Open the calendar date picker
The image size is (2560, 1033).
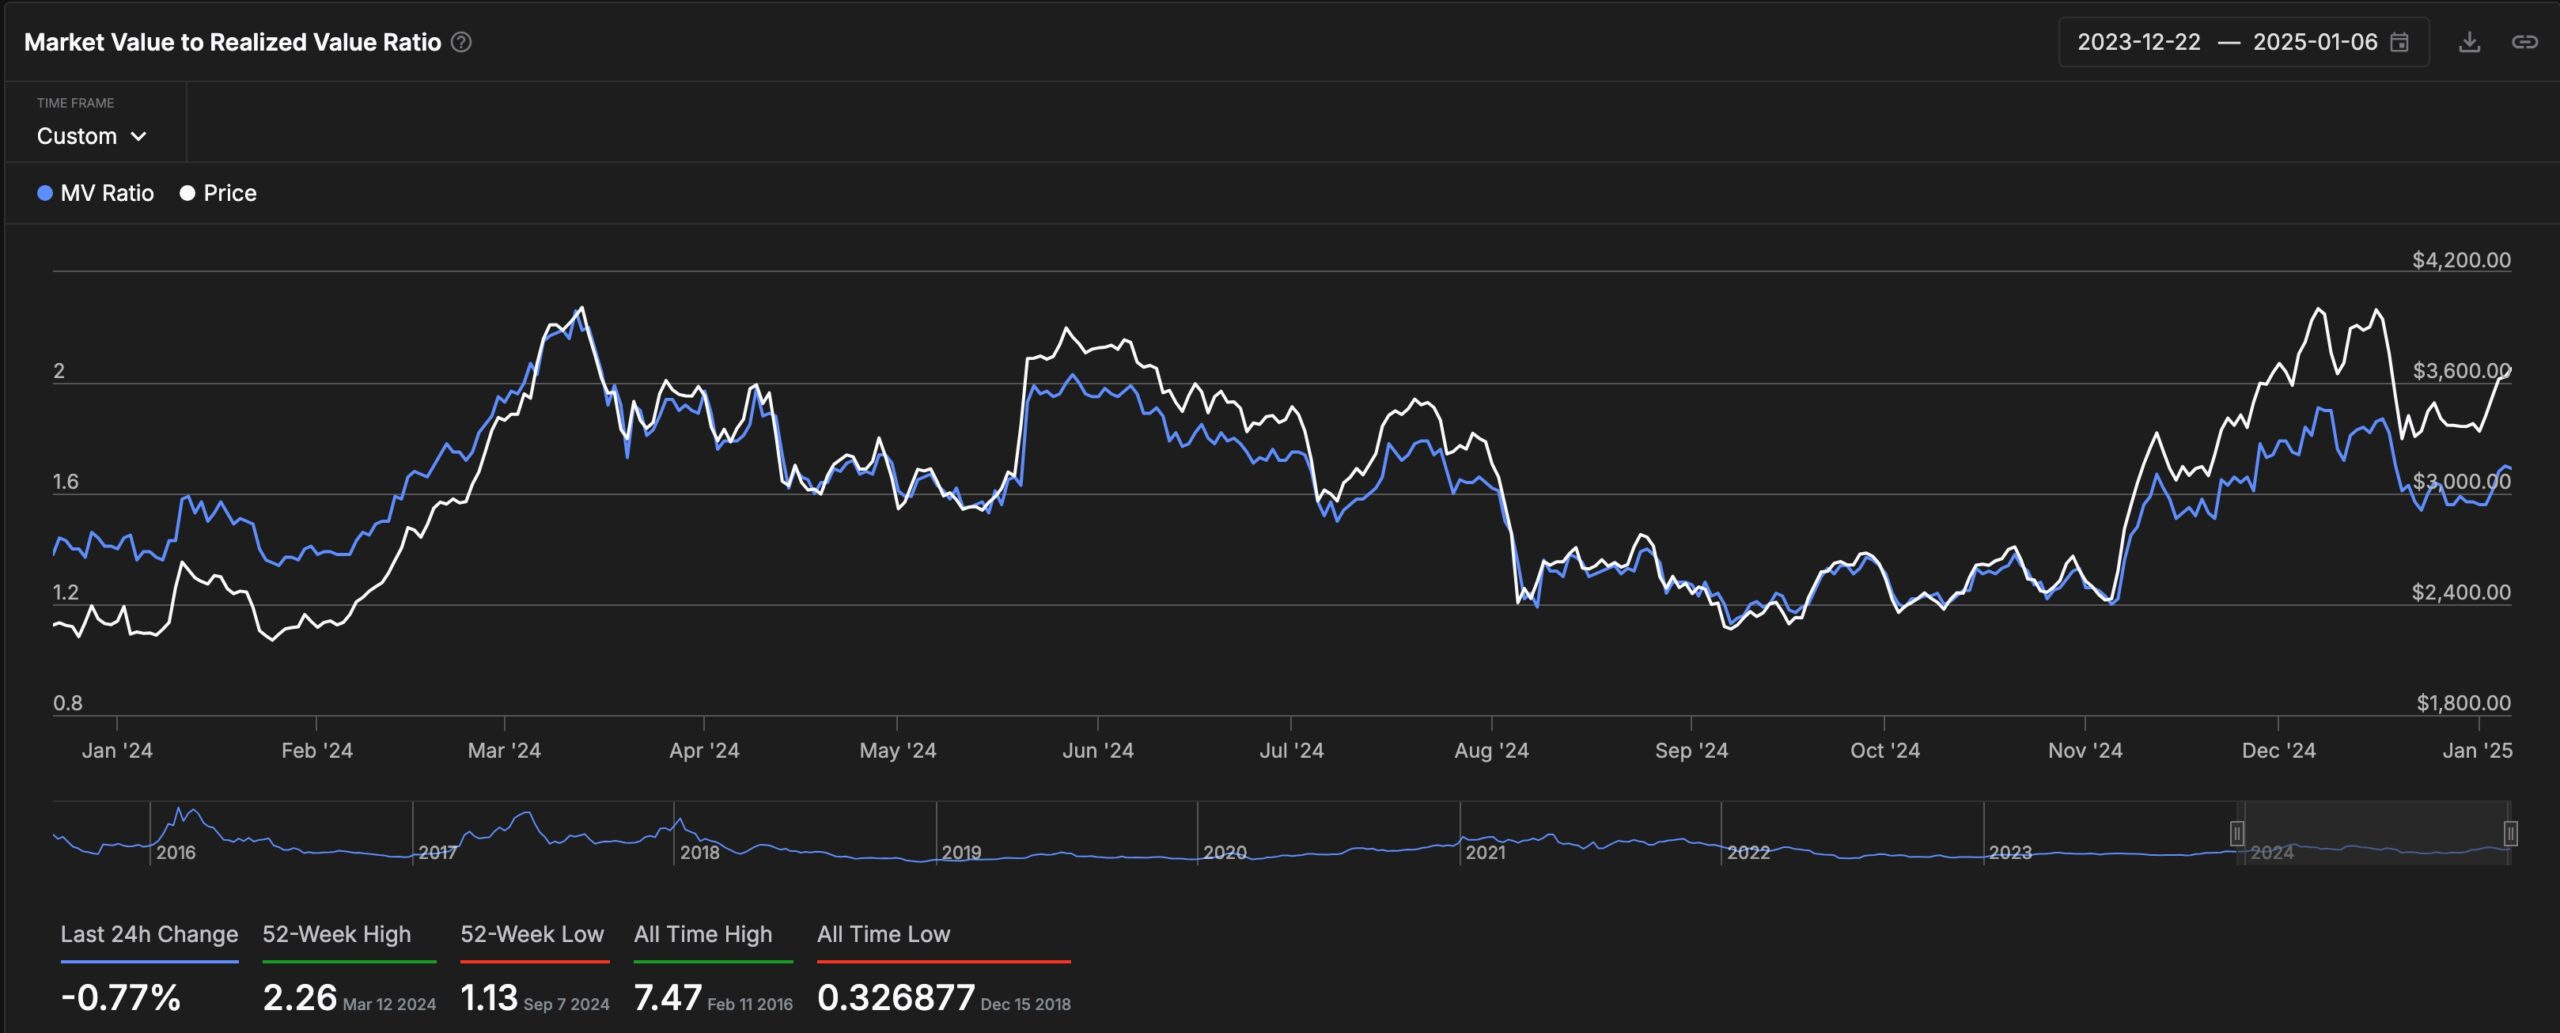[x=2398, y=41]
